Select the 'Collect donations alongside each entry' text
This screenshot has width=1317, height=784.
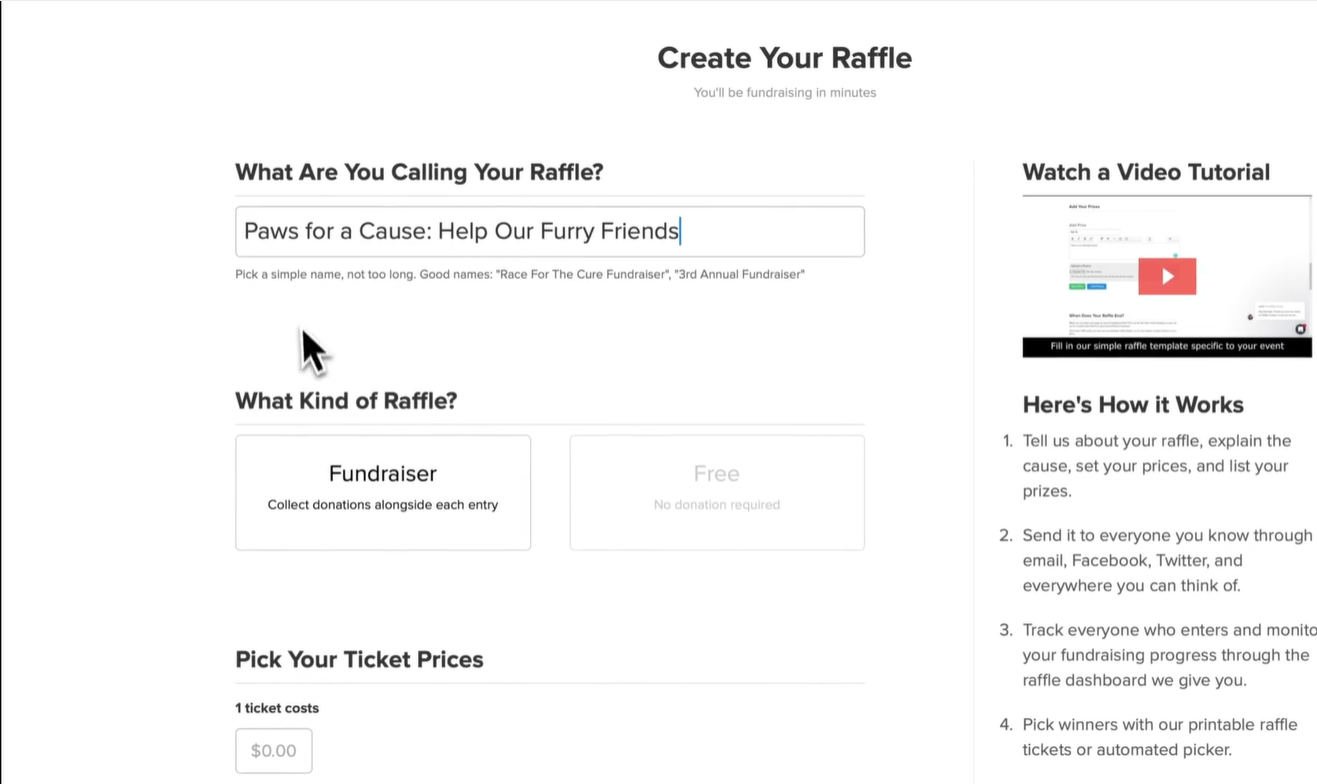tap(382, 504)
